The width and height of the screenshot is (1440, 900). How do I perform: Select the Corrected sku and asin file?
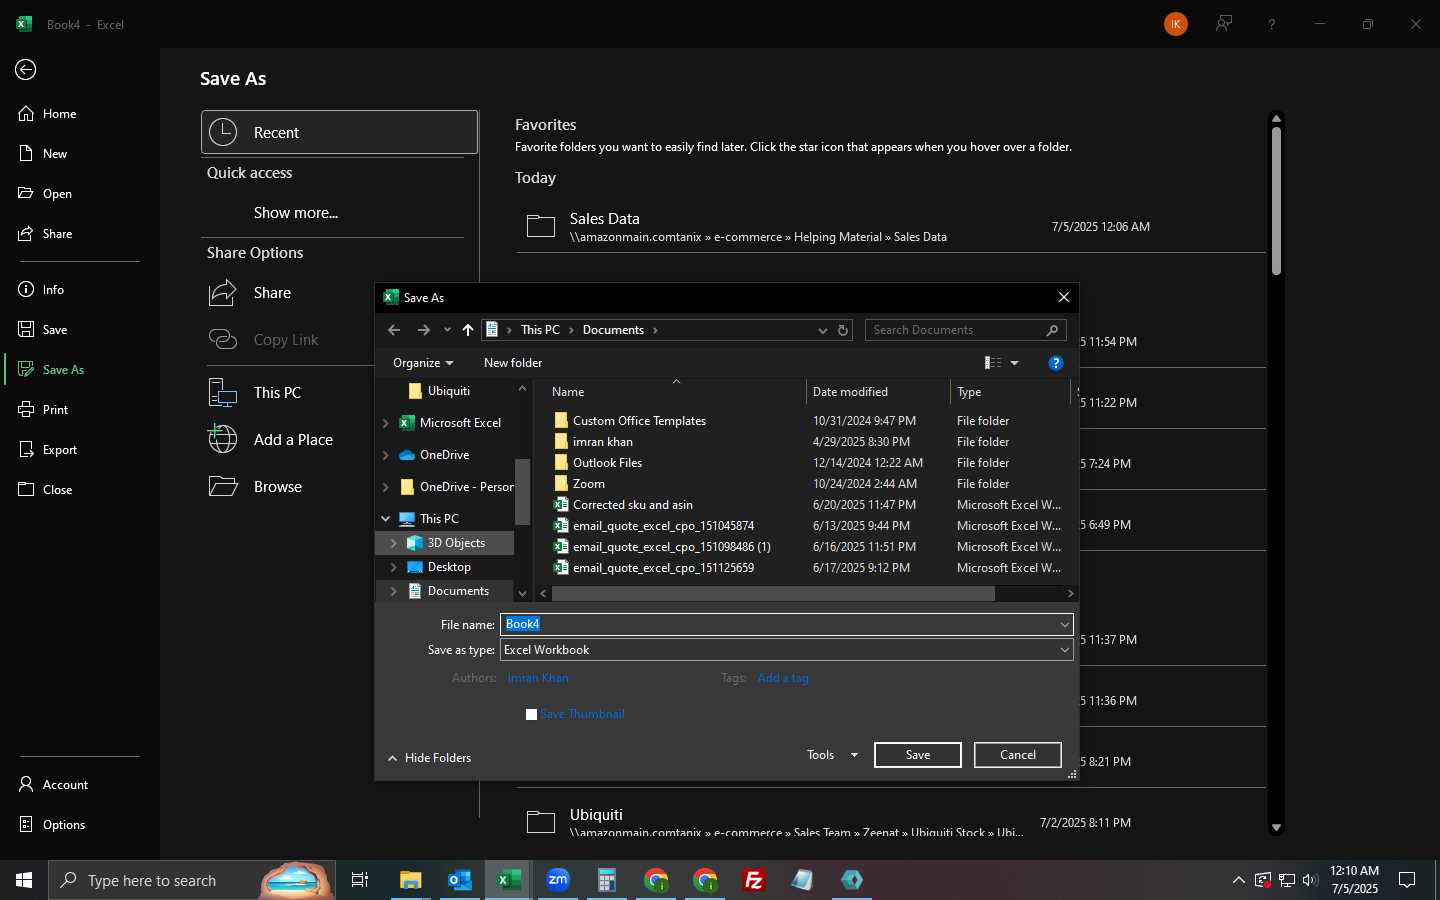[632, 505]
